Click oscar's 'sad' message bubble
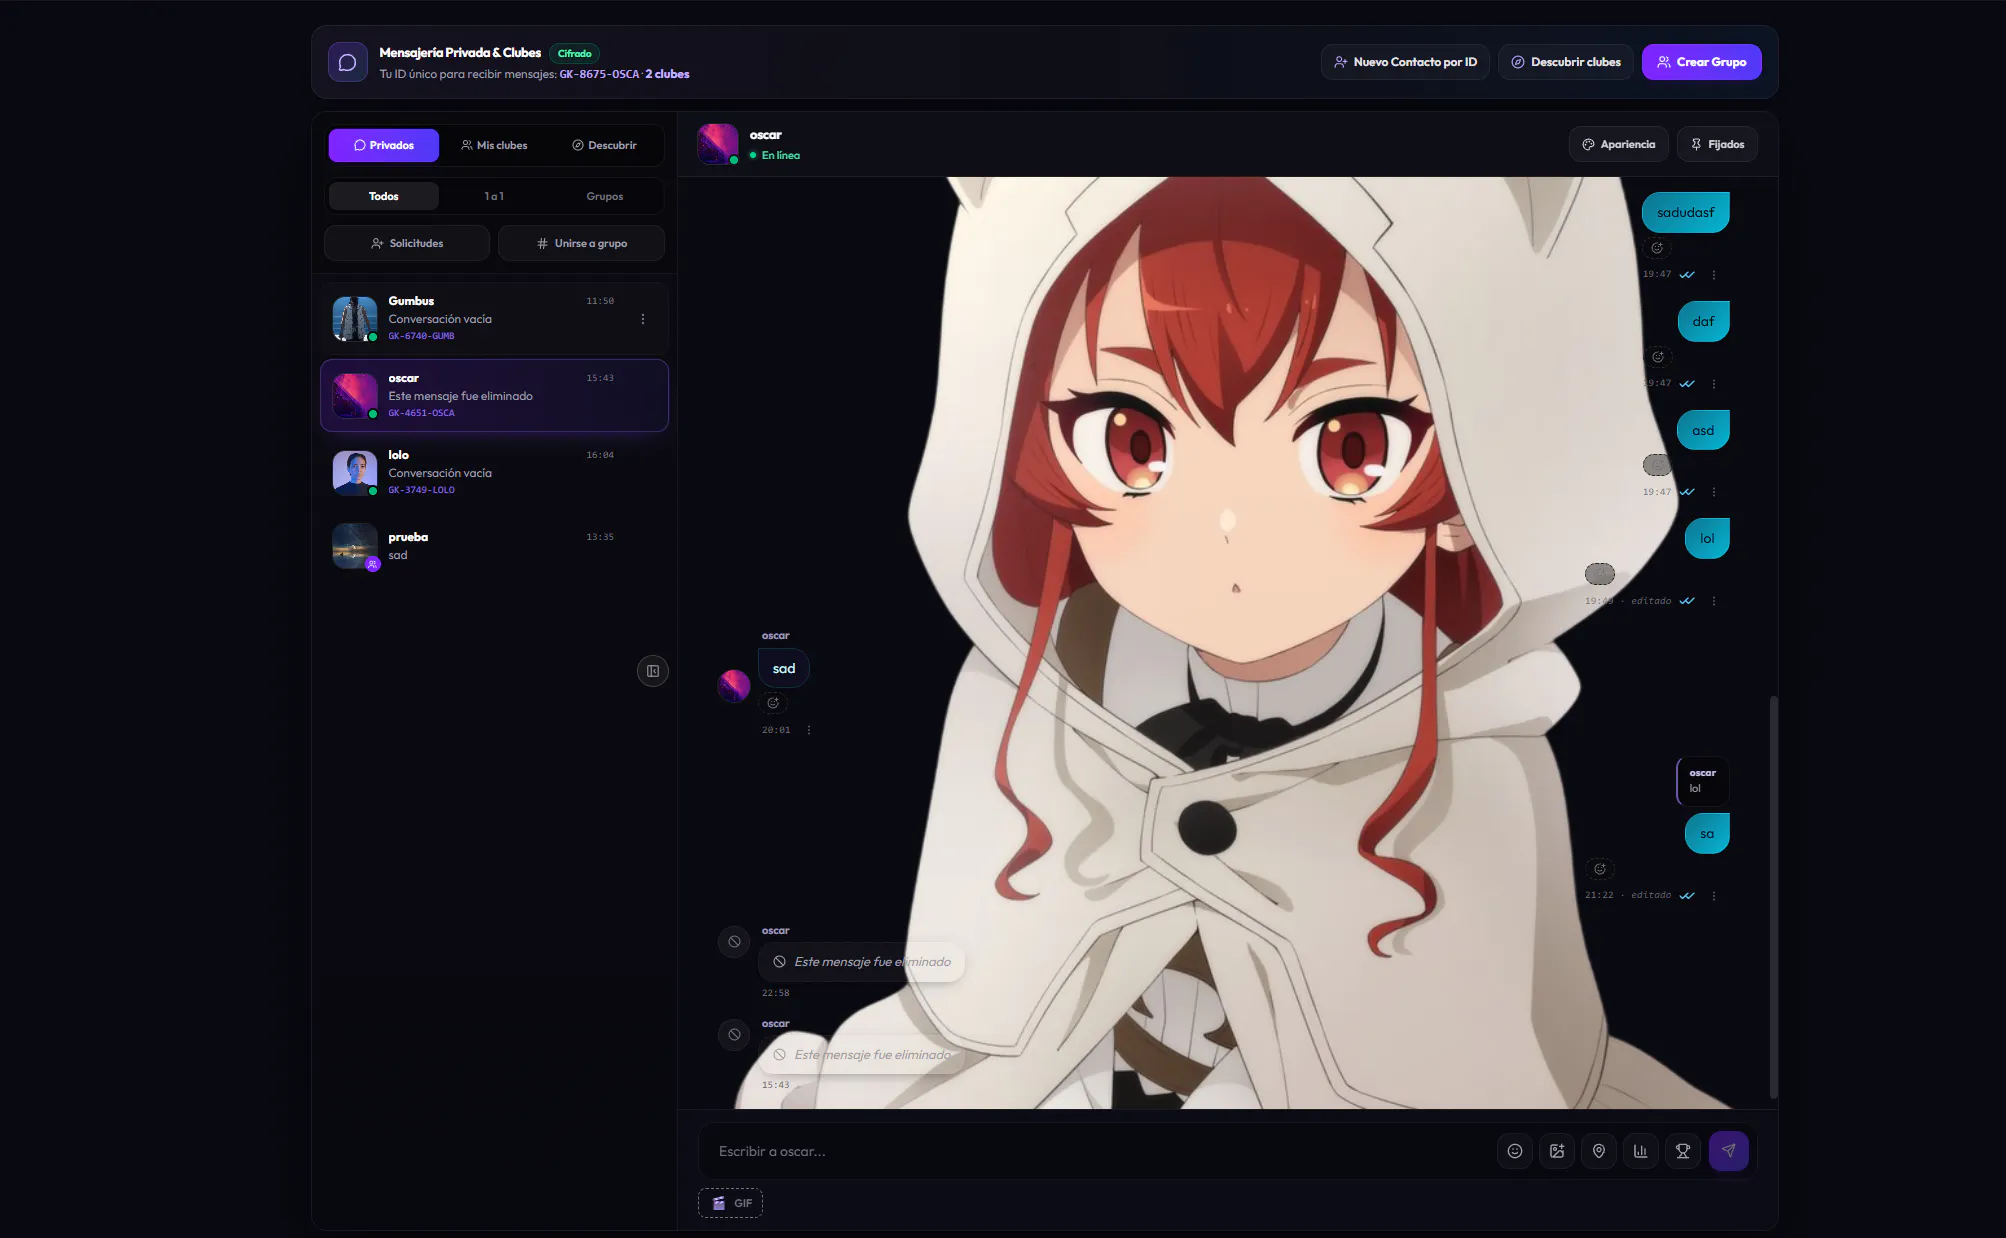 tap(784, 668)
